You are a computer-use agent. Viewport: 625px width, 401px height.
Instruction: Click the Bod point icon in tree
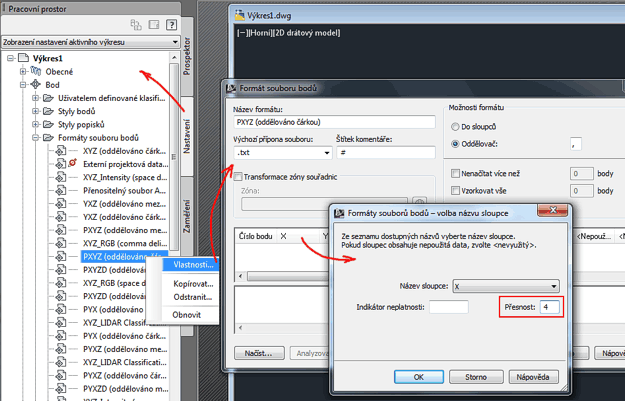pyautogui.click(x=35, y=85)
